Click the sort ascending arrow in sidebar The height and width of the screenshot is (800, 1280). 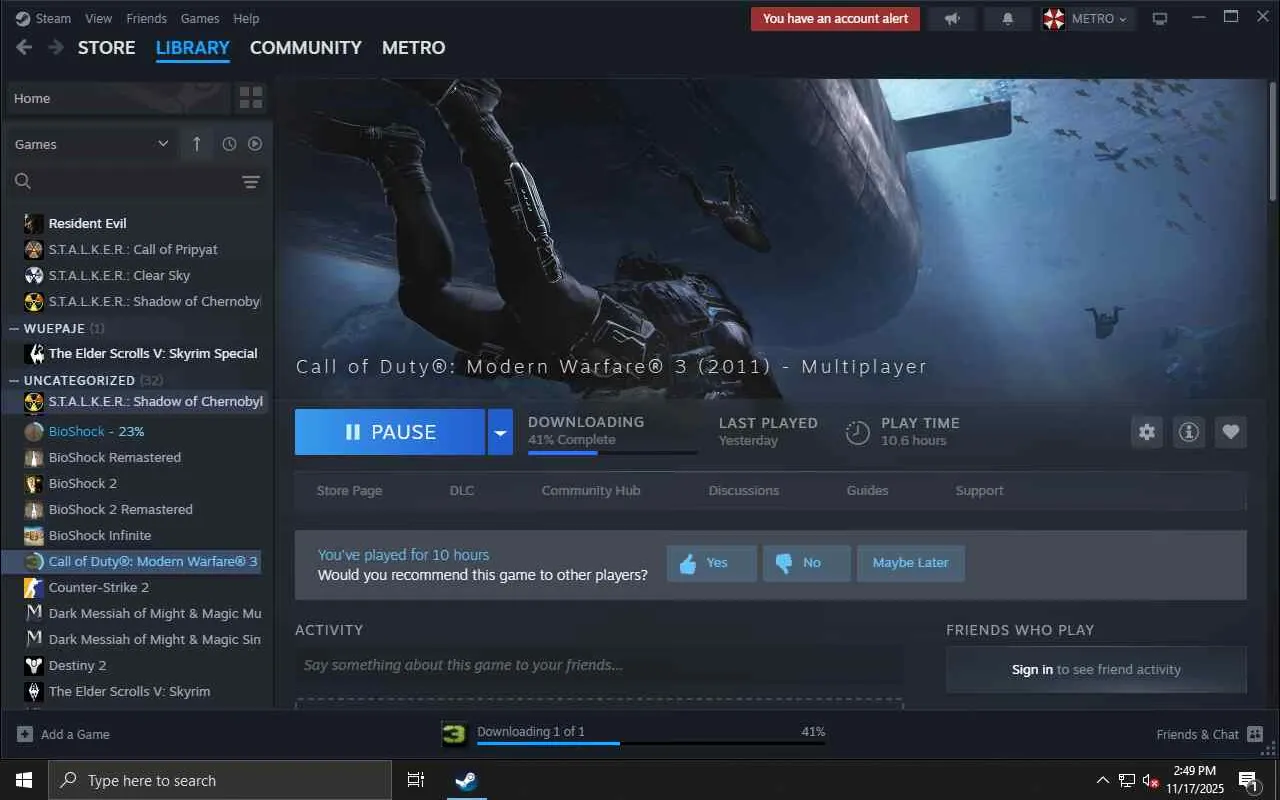click(196, 144)
